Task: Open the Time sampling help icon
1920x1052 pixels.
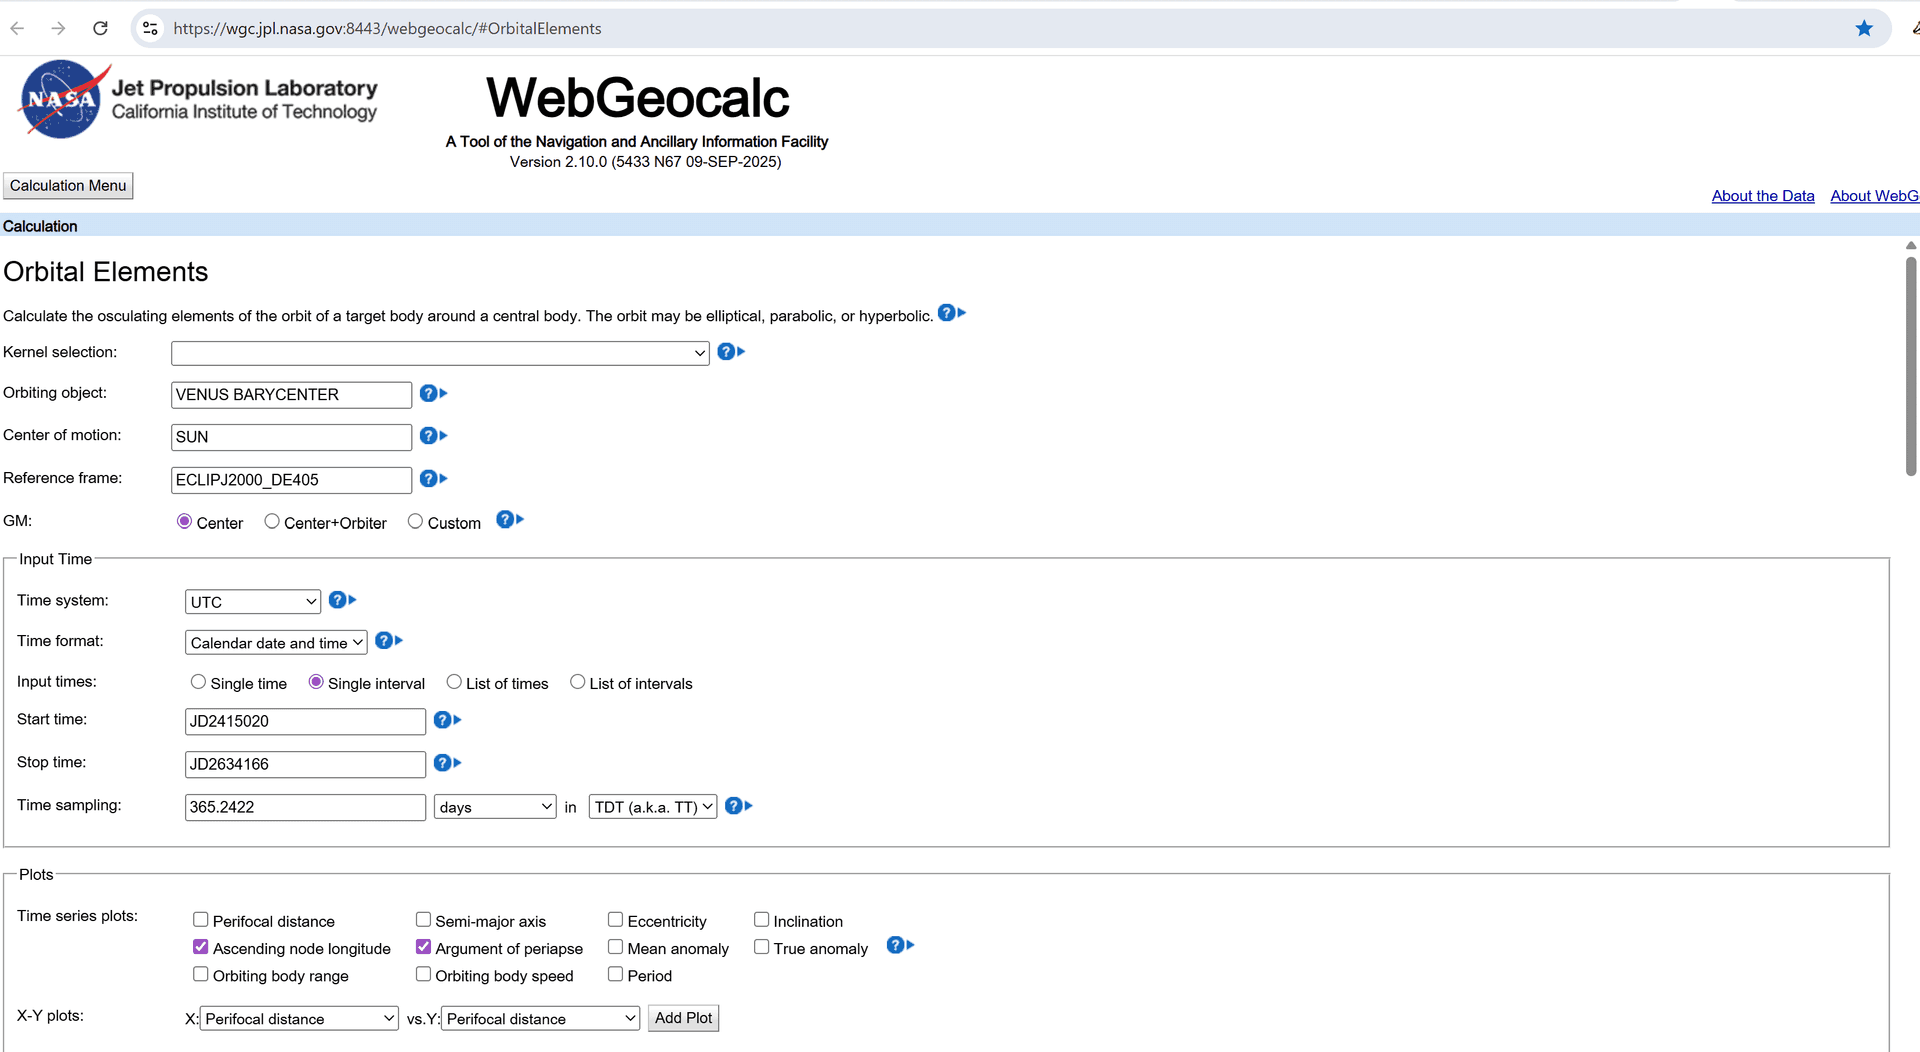Action: 736,805
